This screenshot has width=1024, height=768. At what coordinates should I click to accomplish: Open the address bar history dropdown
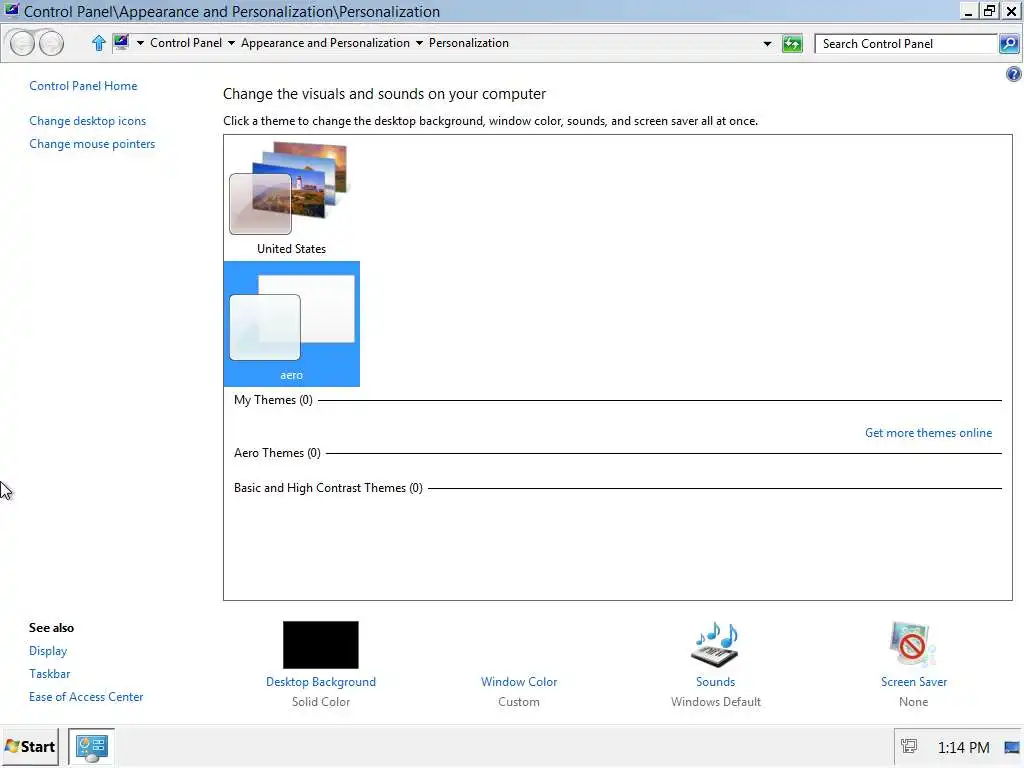767,44
